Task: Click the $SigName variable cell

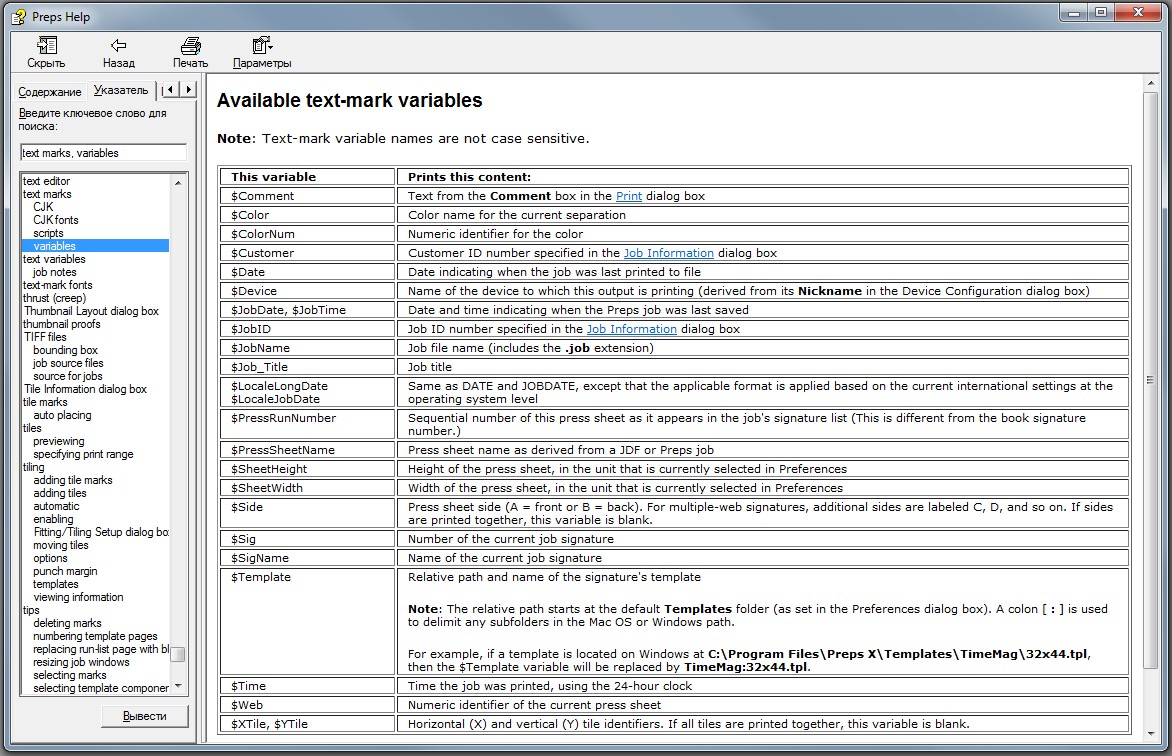Action: pos(307,558)
